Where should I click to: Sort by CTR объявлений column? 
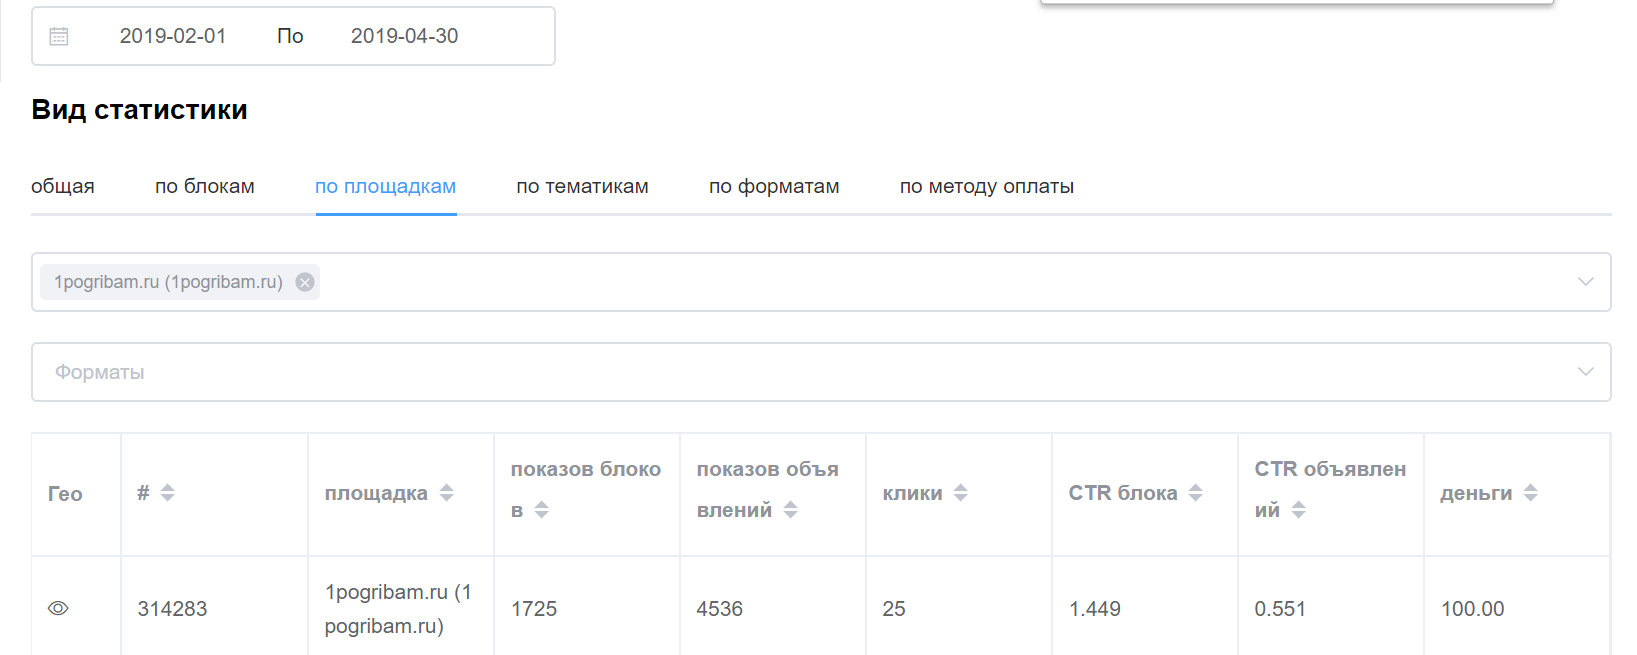[1299, 510]
